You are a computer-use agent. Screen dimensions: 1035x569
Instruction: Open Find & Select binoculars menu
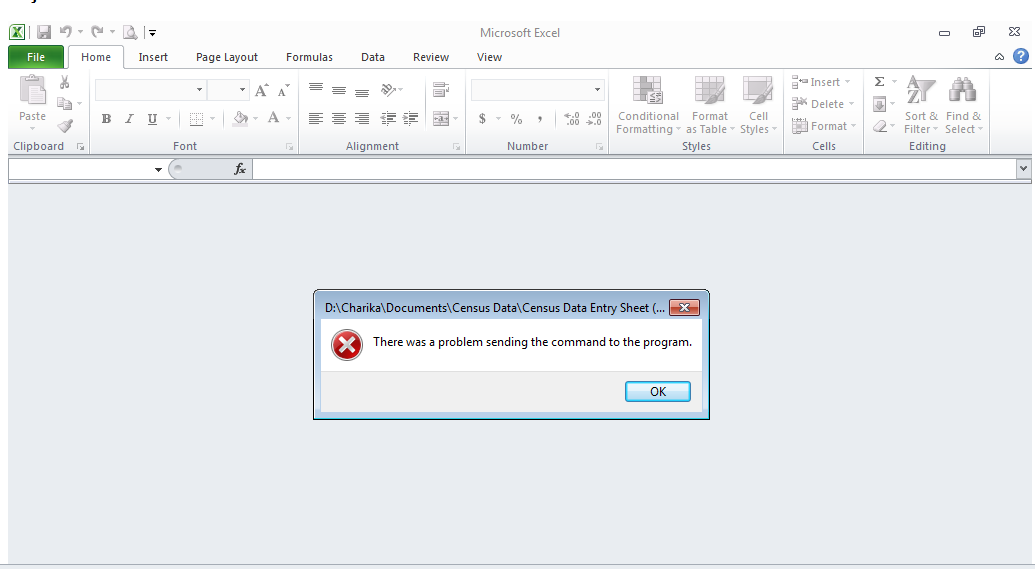click(x=963, y=104)
